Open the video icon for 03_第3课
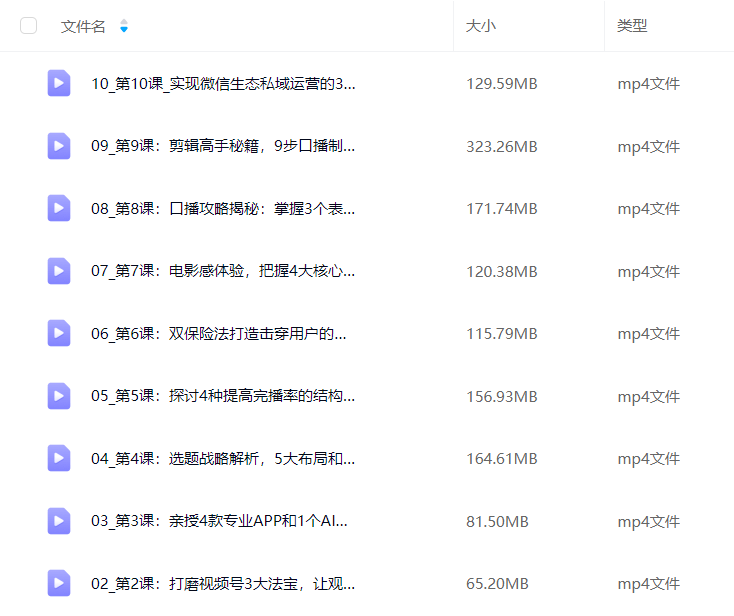 pos(59,521)
